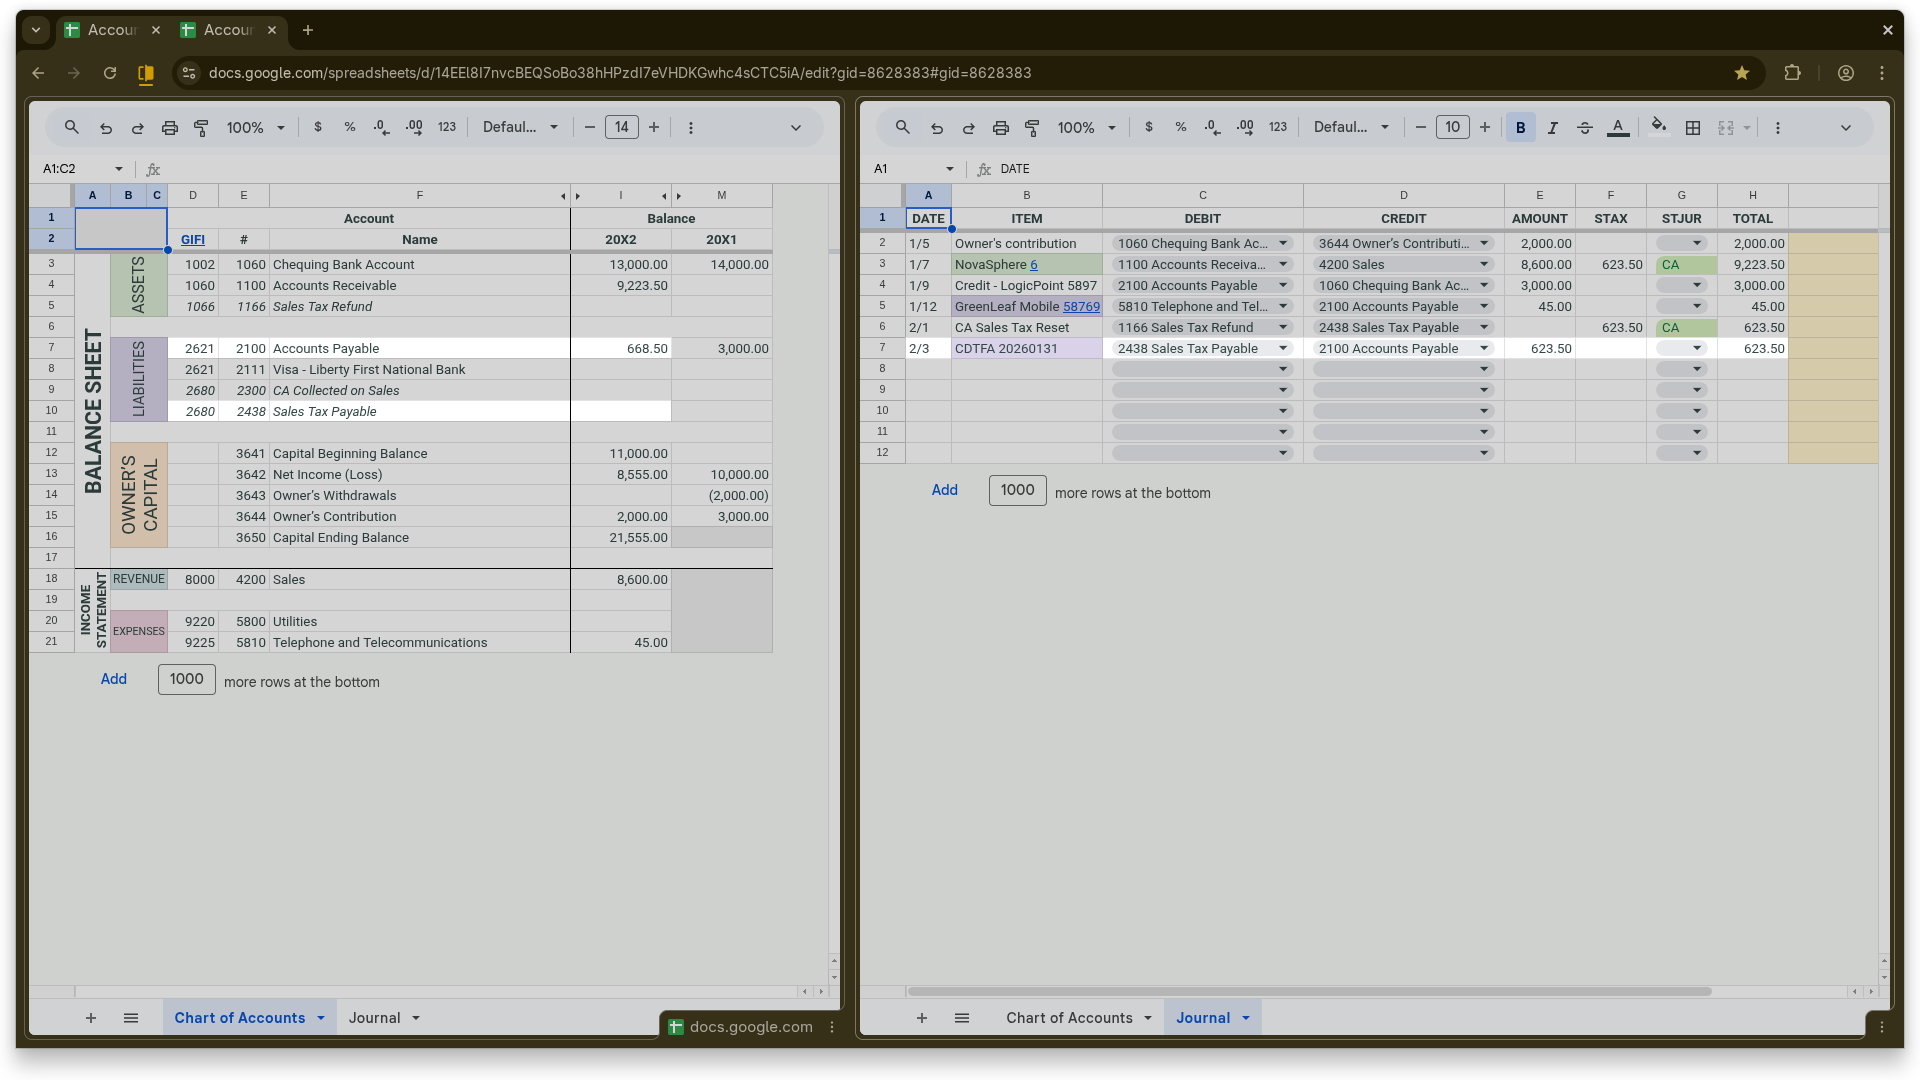Open the zoom level dropdown
Screen dimensions: 1920x1080
(x=1086, y=127)
